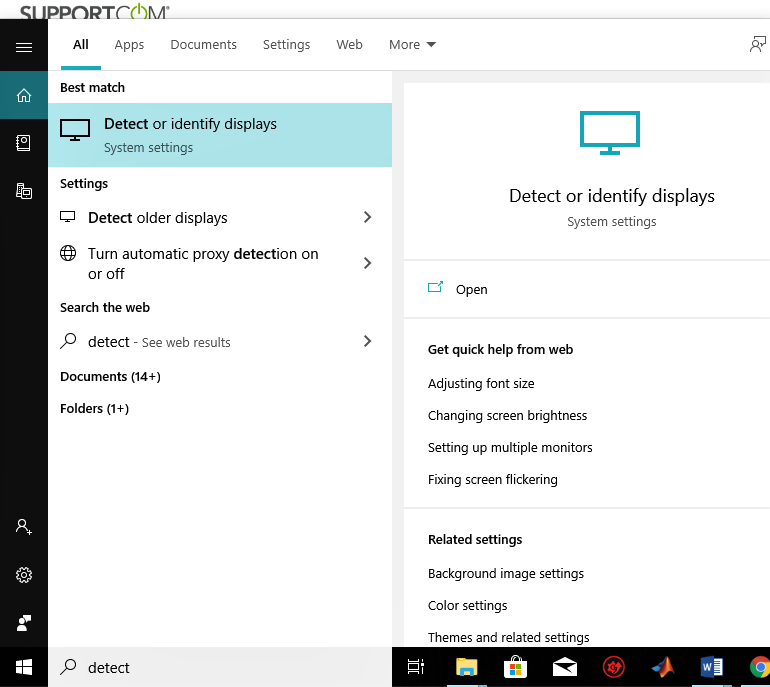This screenshot has width=770, height=687.
Task: Launch File Explorer from taskbar
Action: [x=466, y=667]
